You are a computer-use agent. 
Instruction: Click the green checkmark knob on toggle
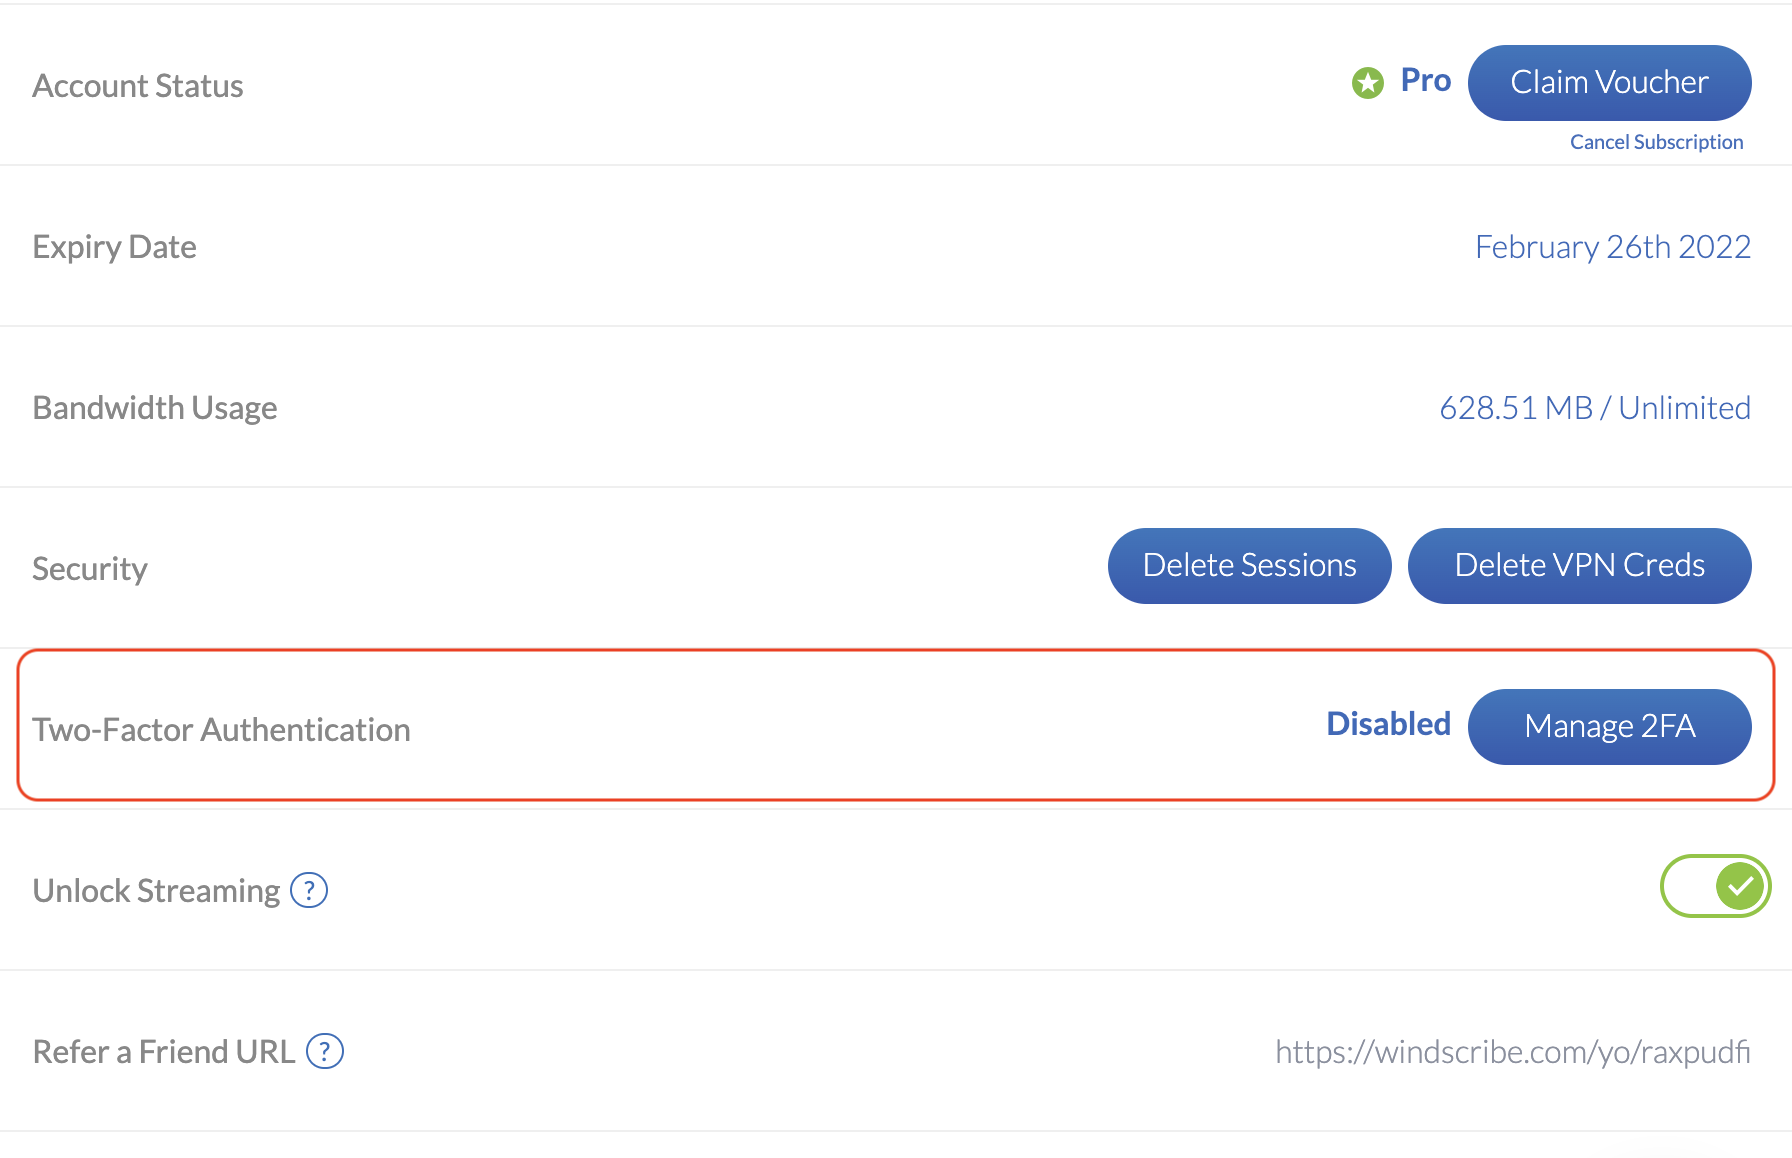click(x=1741, y=886)
